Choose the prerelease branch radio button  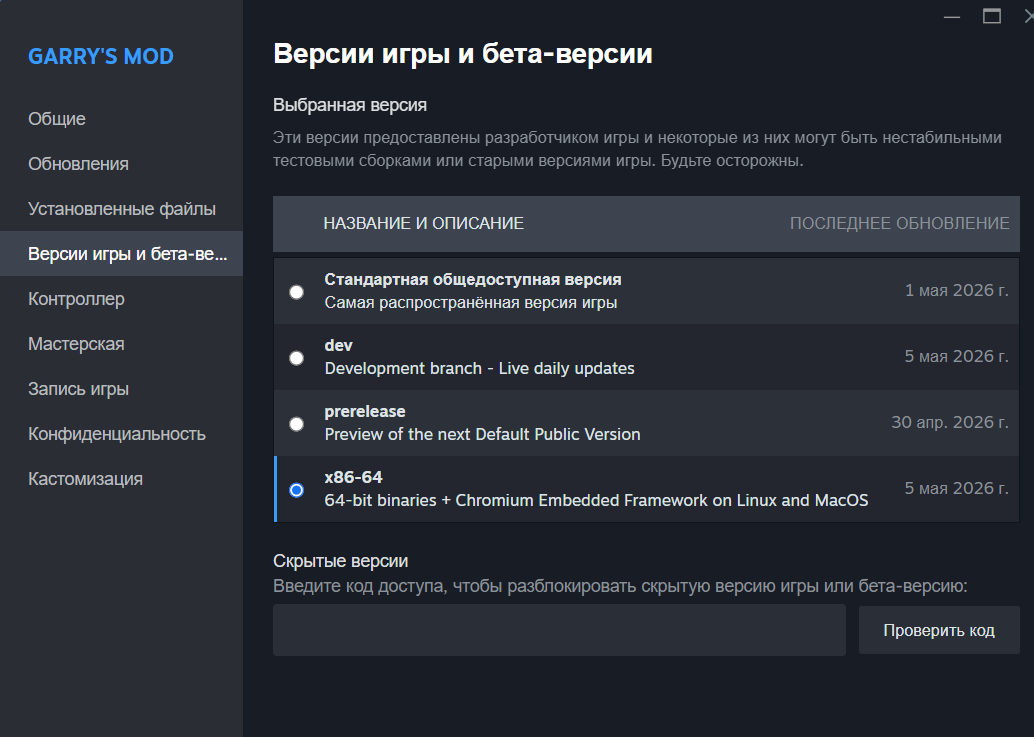[x=297, y=424]
